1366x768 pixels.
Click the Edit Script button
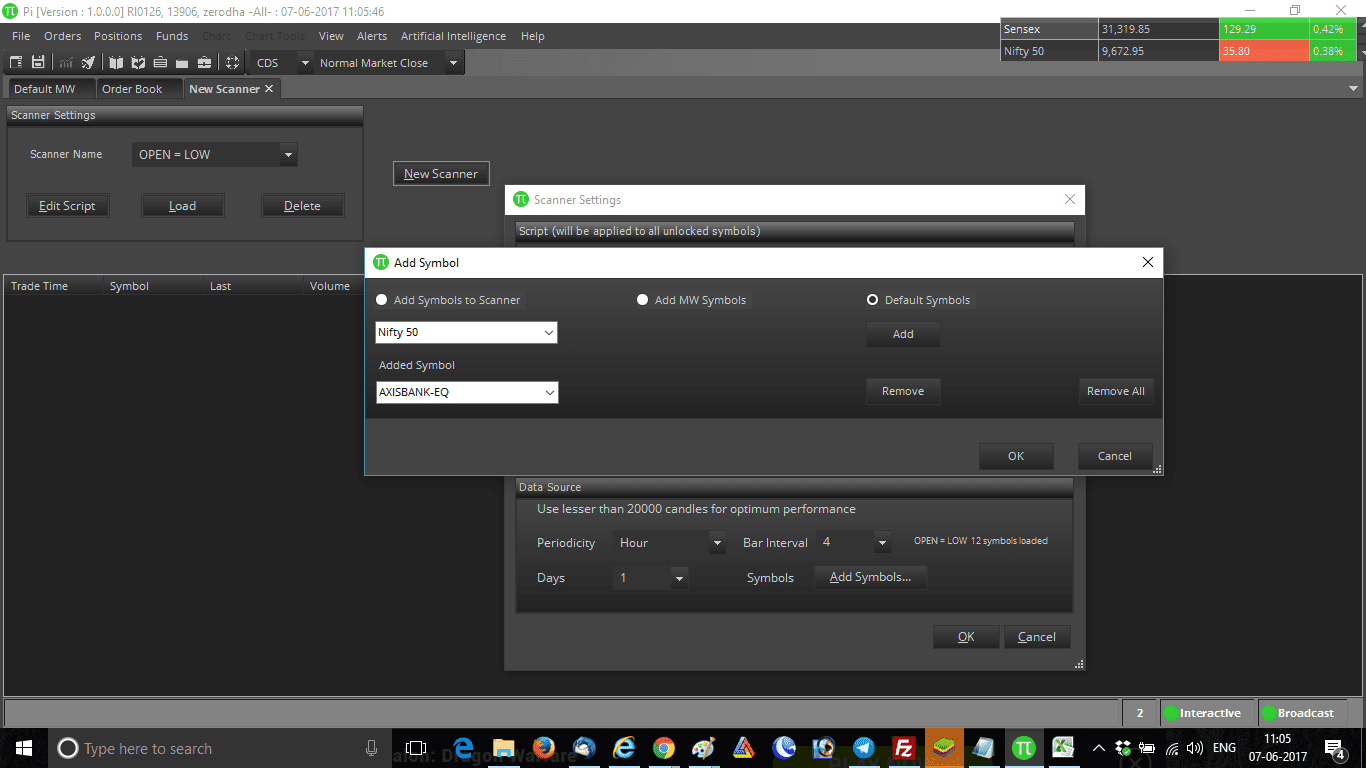67,206
